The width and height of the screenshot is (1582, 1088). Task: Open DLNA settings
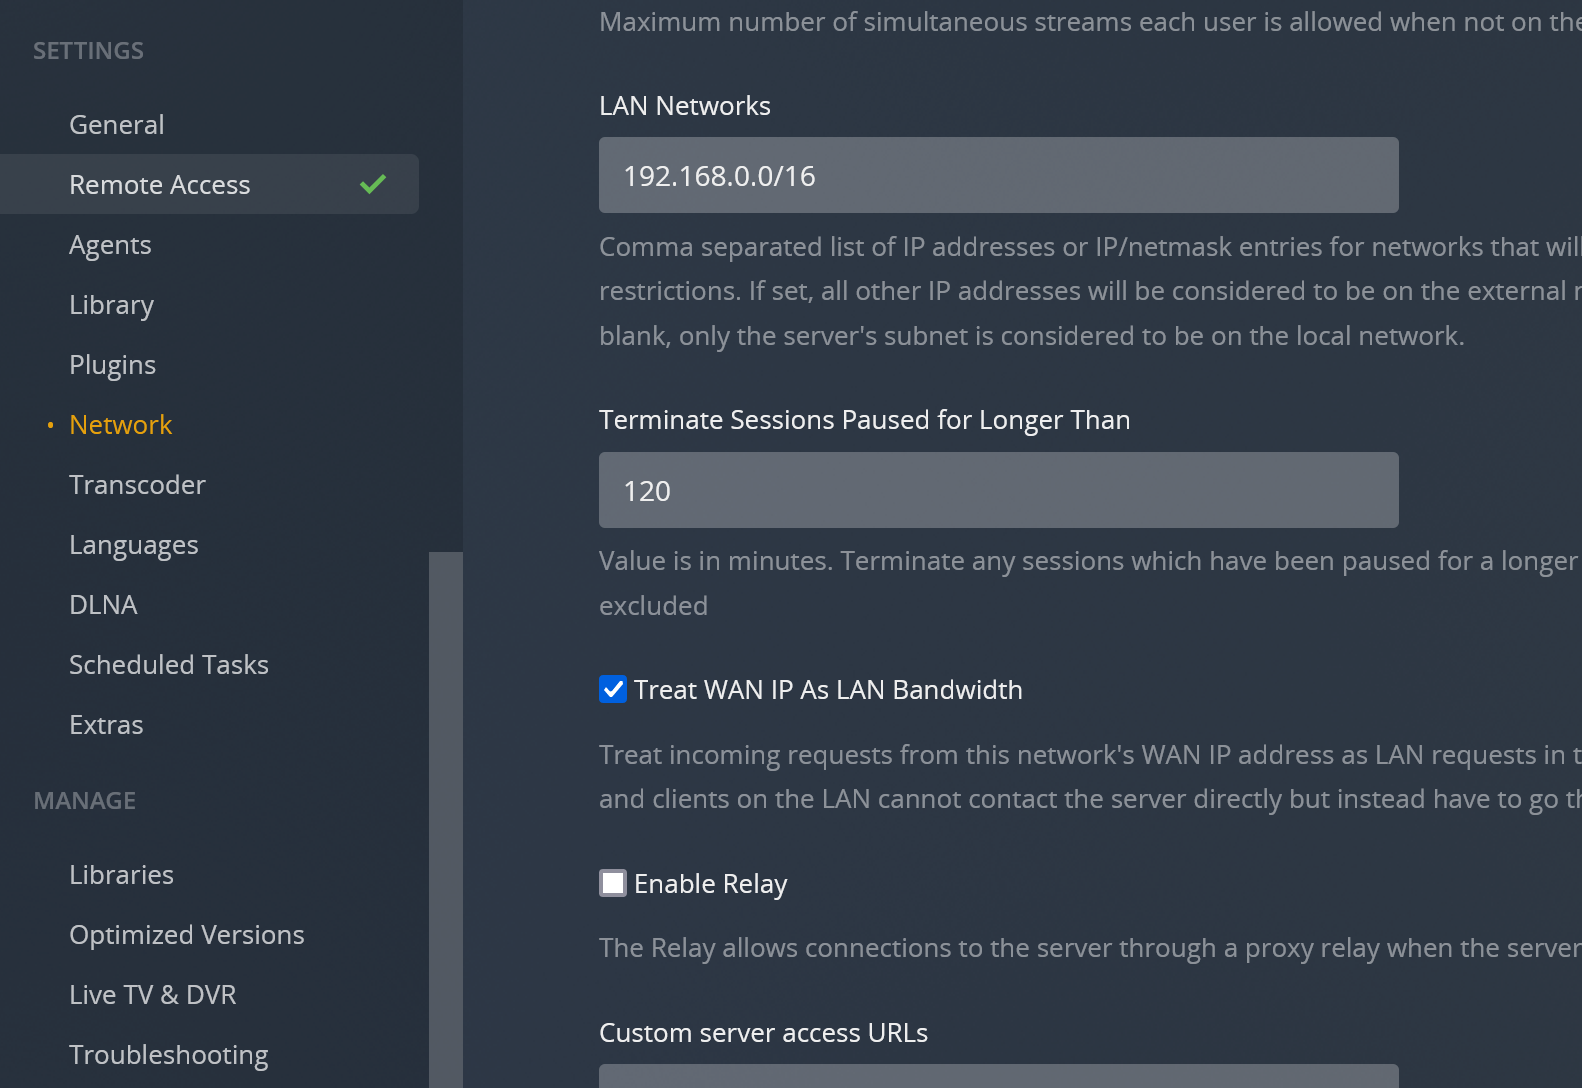coord(103,605)
